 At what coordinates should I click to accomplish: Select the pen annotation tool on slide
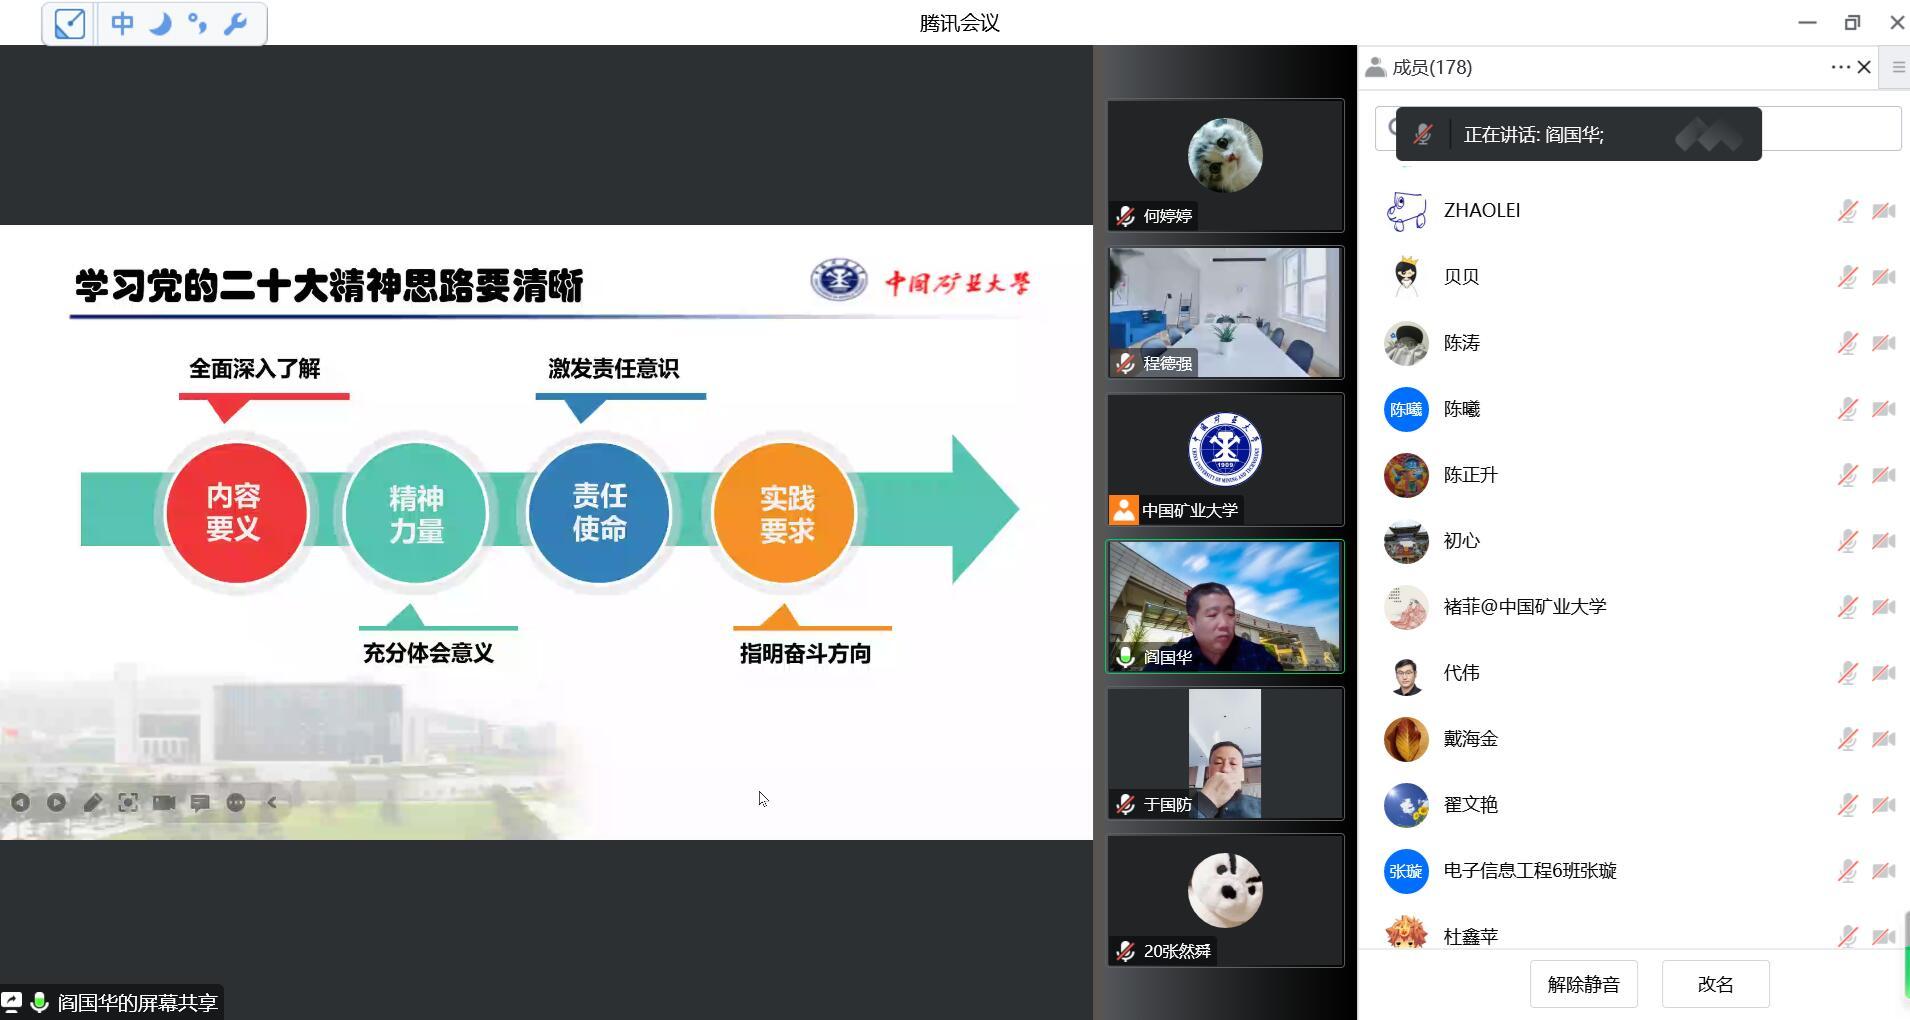[x=92, y=802]
